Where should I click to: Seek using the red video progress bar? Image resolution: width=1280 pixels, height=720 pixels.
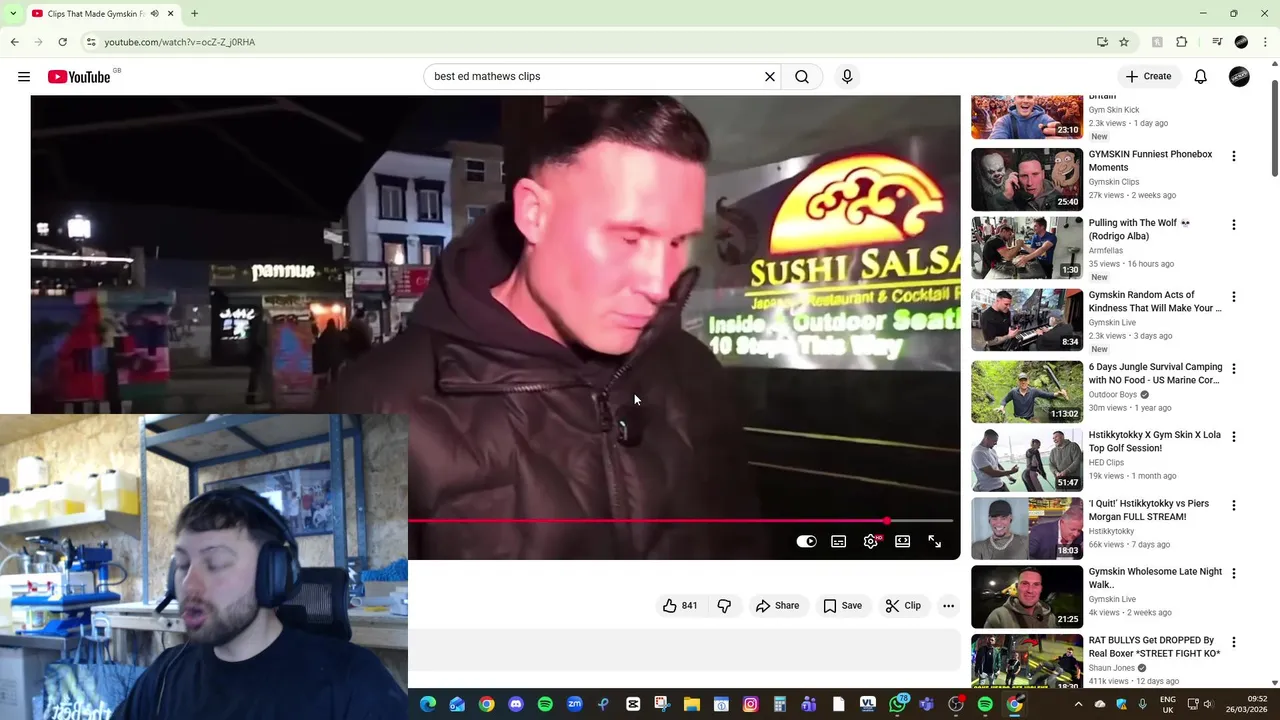680,521
